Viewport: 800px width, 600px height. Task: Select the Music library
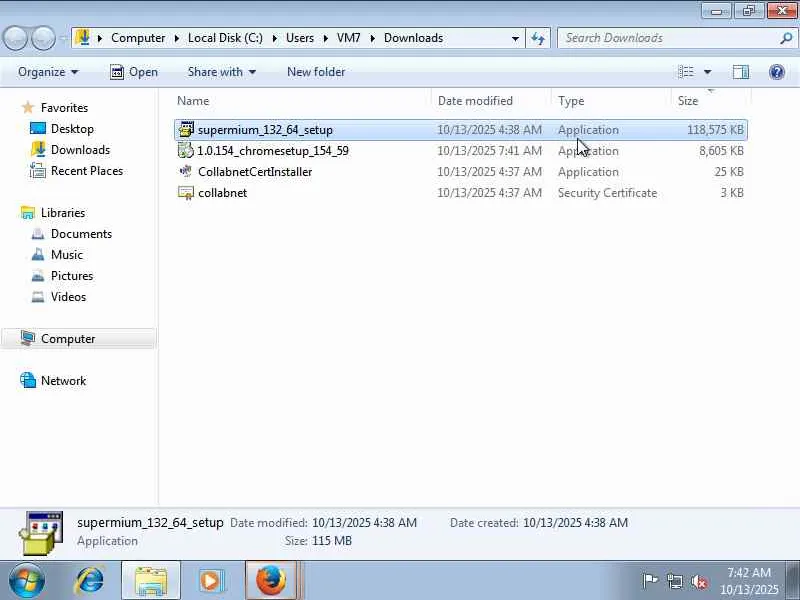point(67,255)
